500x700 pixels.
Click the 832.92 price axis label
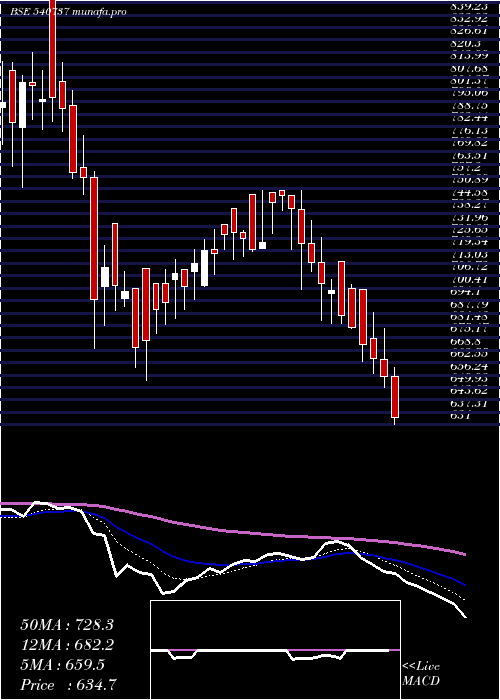470,19
